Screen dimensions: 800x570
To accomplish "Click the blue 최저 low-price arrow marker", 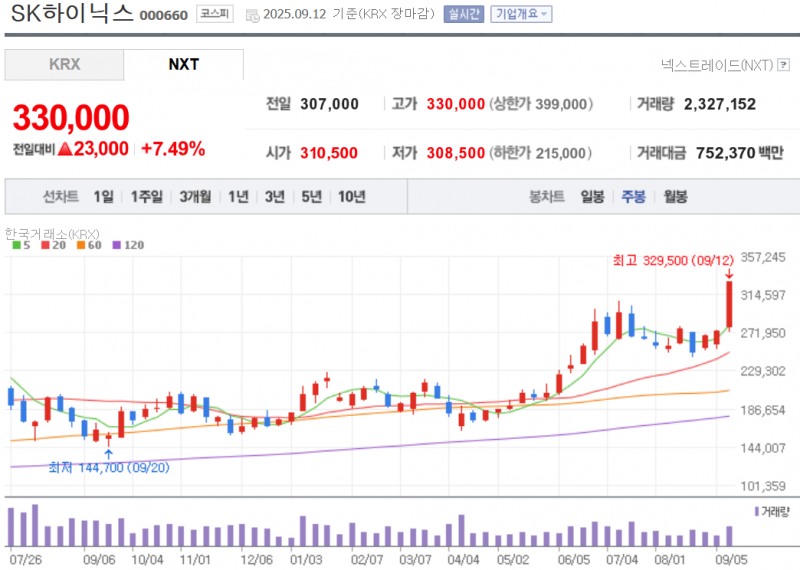I will 108,454.
